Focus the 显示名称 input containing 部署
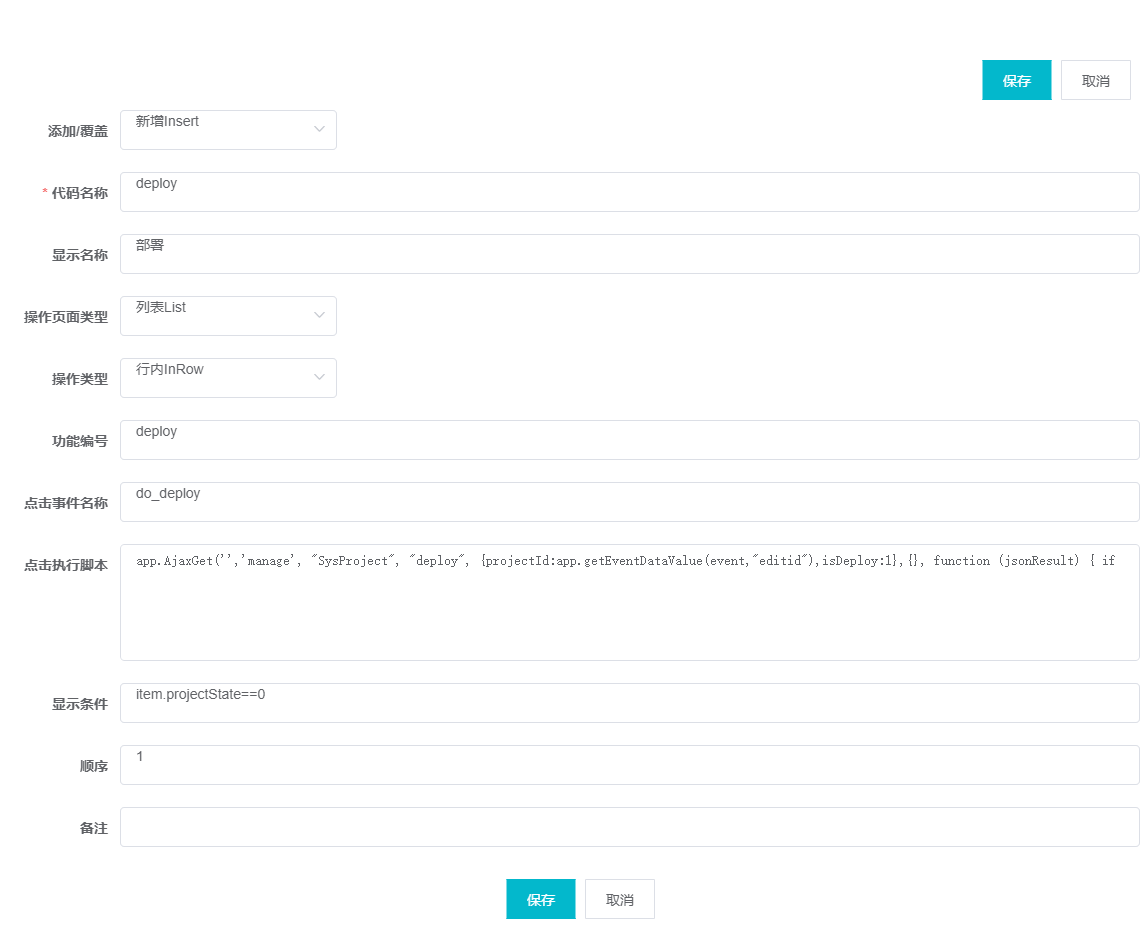Image resolution: width=1140 pixels, height=929 pixels. pyautogui.click(x=630, y=254)
